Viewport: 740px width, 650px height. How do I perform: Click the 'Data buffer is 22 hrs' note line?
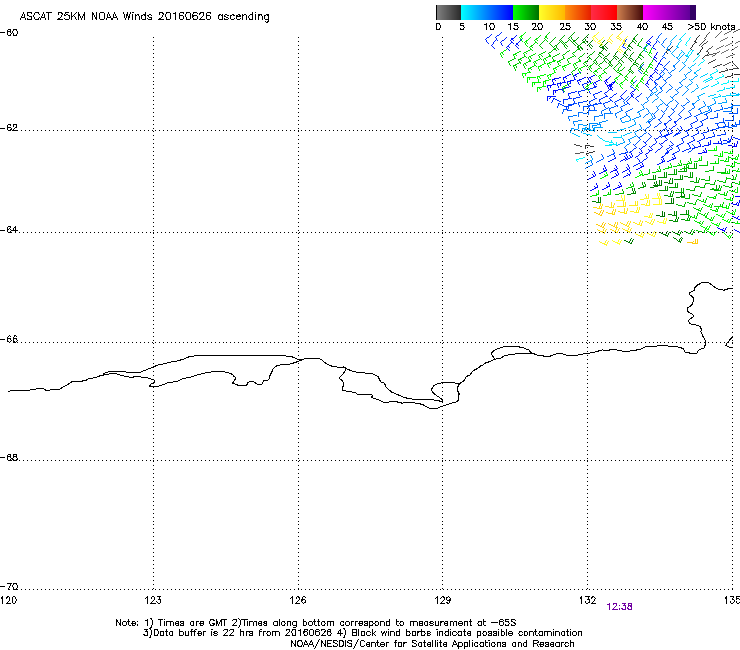pyautogui.click(x=362, y=633)
